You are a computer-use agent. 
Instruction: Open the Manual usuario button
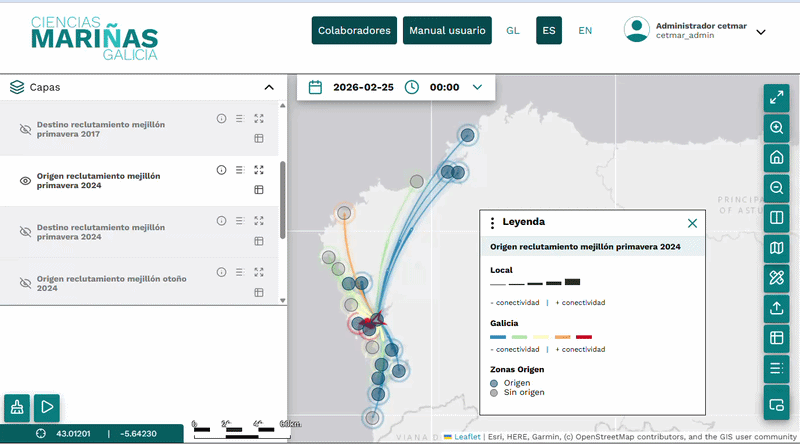click(x=447, y=31)
